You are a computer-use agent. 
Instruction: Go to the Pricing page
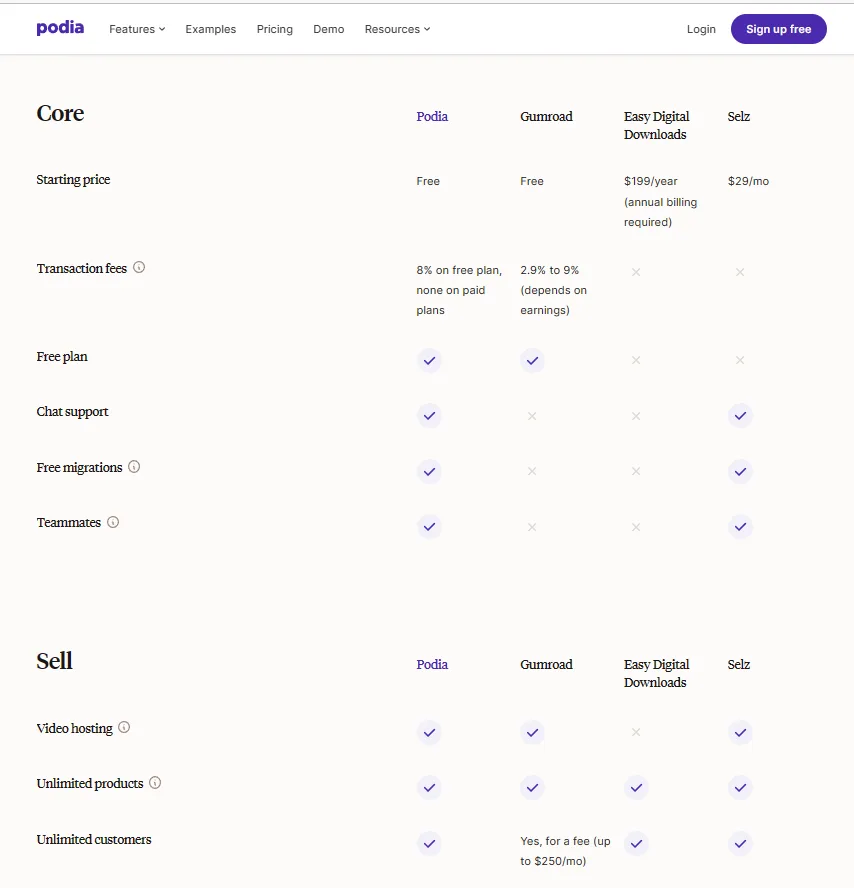274,29
